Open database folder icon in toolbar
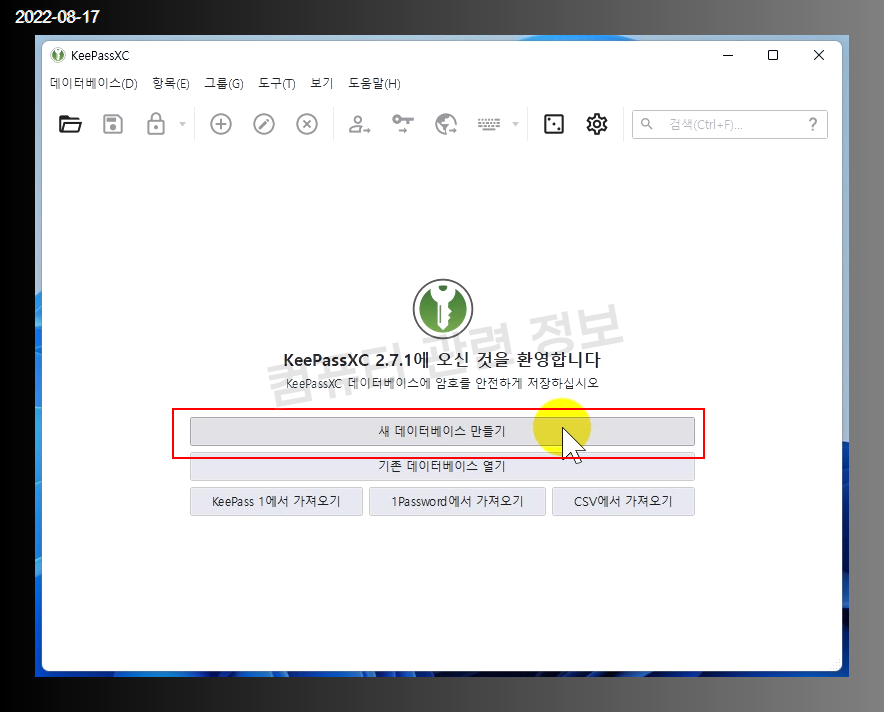Image resolution: width=884 pixels, height=712 pixels. [70, 124]
